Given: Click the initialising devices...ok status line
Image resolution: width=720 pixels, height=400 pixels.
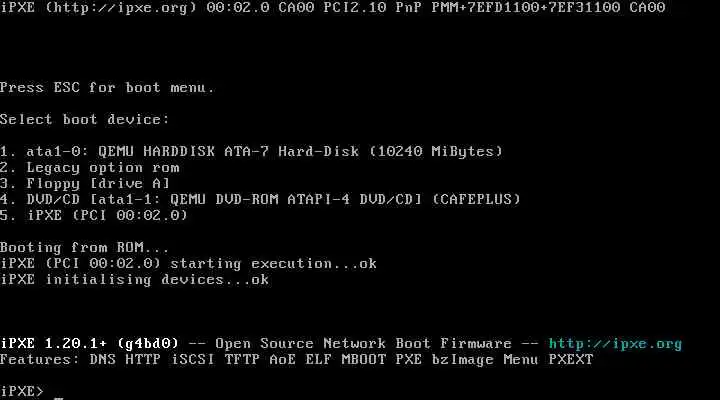Looking at the screenshot, I should 135,280.
